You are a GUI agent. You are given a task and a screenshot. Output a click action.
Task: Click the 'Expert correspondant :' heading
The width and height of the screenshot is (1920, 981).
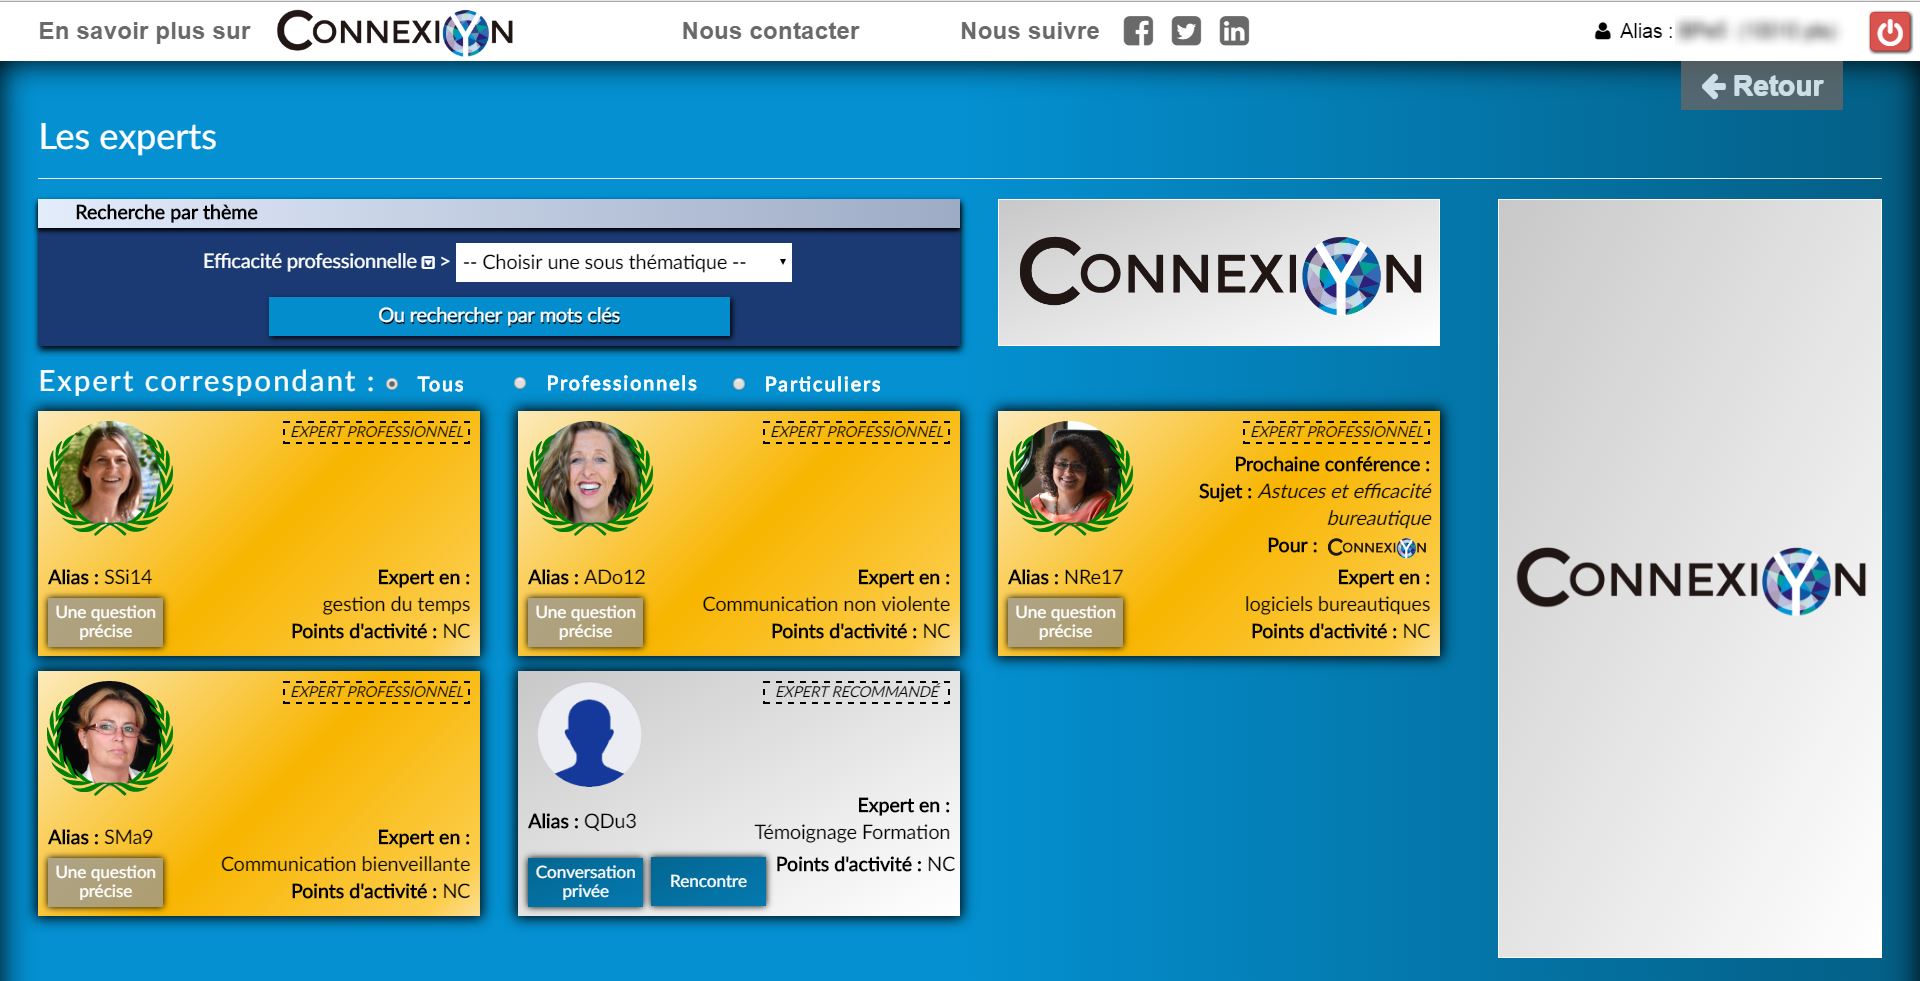pos(207,382)
